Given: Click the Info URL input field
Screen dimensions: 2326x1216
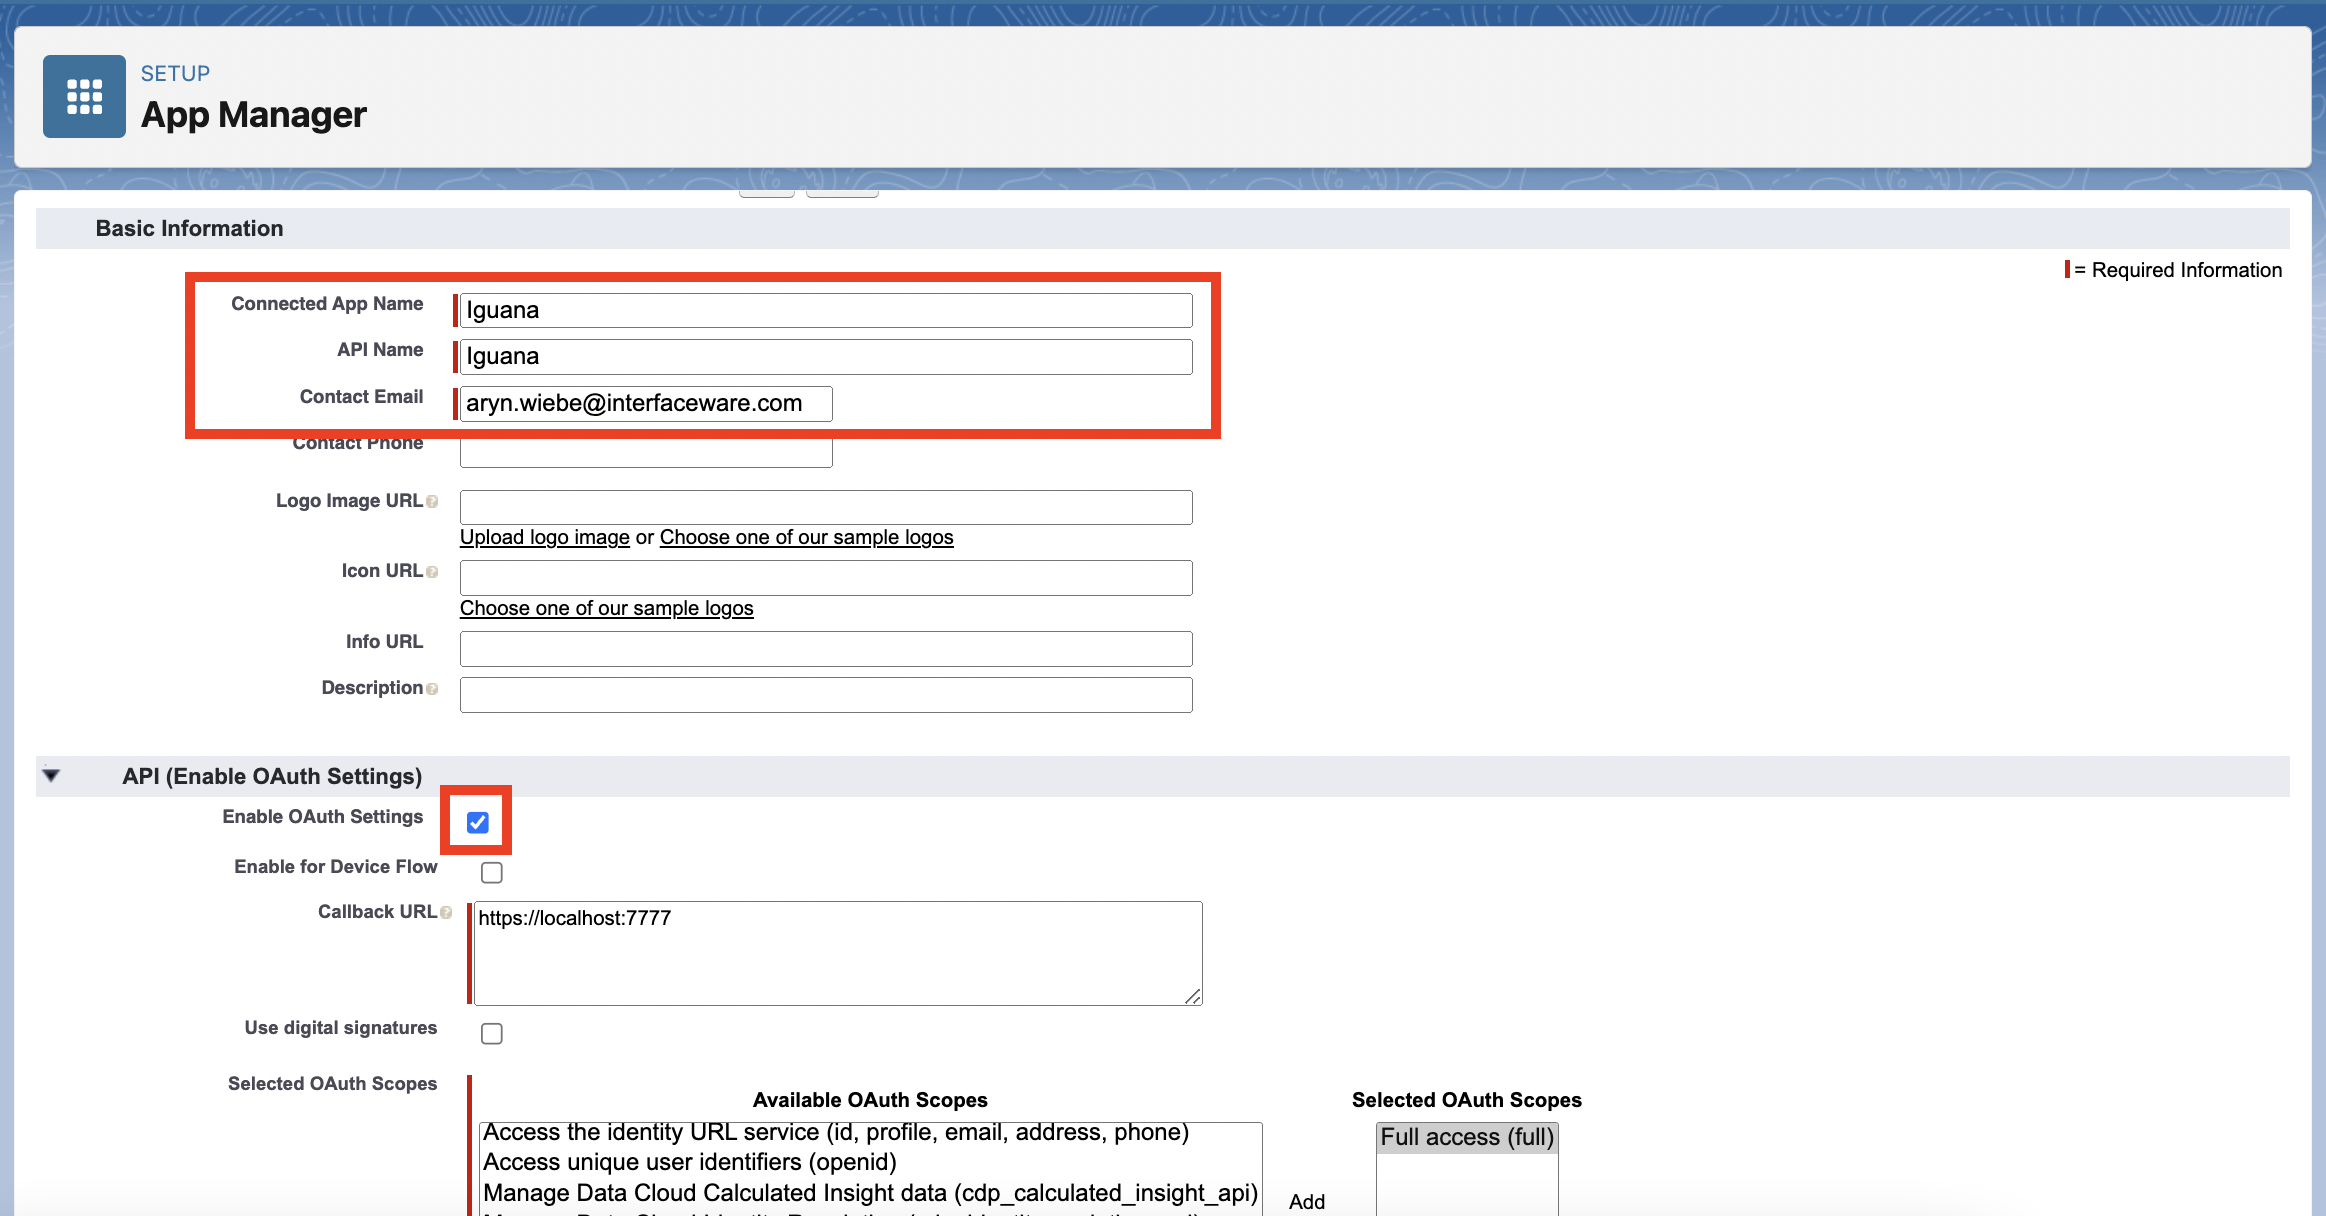Looking at the screenshot, I should pyautogui.click(x=826, y=648).
